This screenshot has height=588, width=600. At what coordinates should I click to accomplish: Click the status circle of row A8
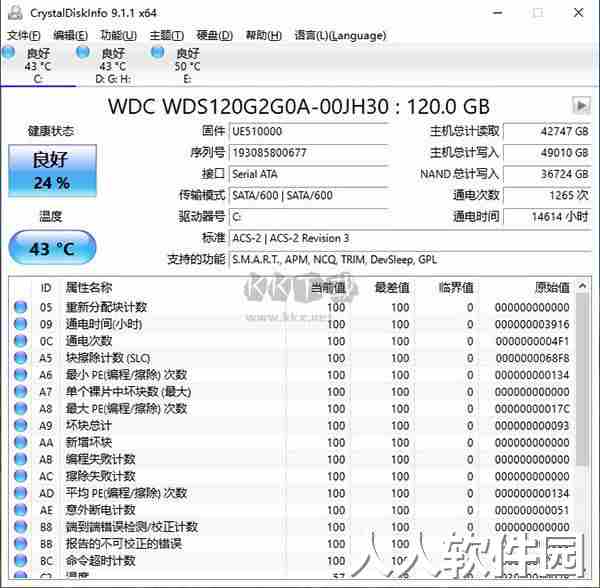21,408
